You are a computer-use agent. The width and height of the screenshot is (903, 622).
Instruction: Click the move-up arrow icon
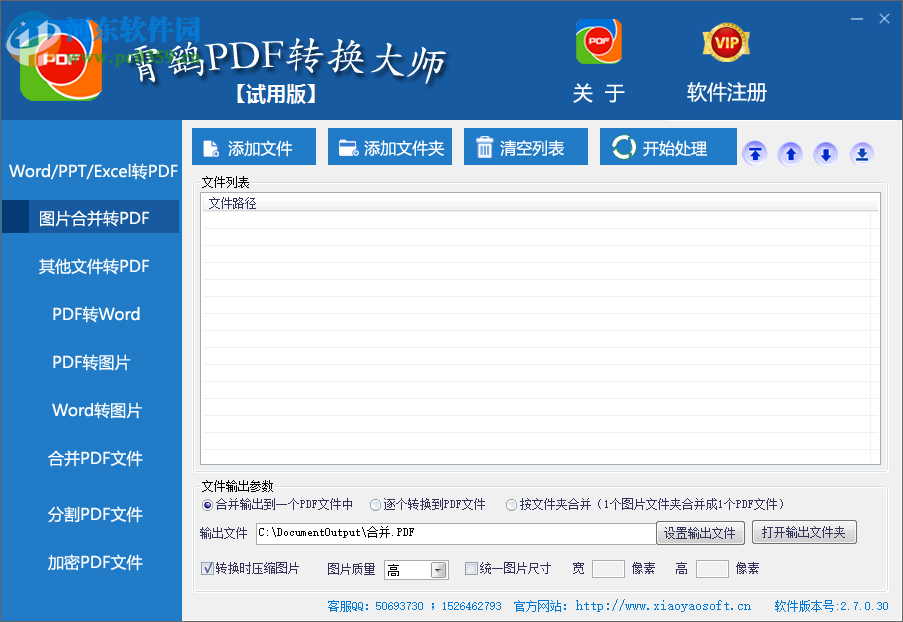point(790,153)
